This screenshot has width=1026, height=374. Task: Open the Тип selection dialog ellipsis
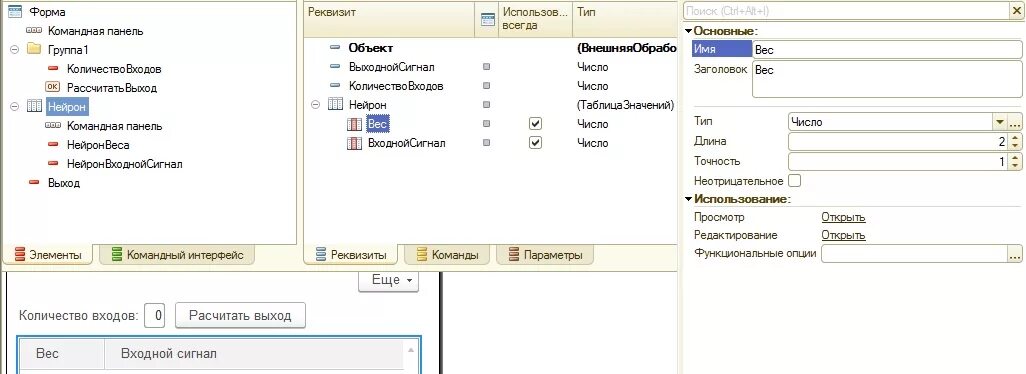1014,122
